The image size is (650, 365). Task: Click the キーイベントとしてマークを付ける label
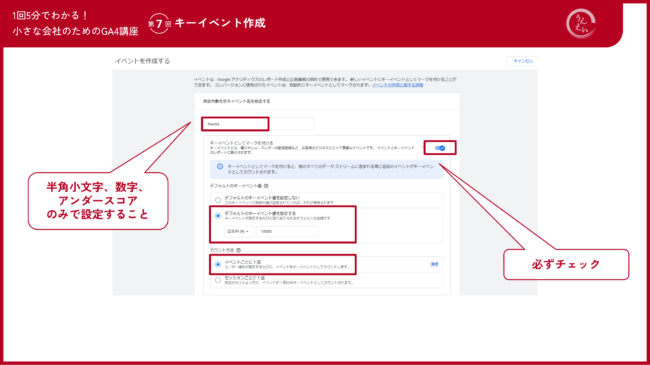point(241,143)
